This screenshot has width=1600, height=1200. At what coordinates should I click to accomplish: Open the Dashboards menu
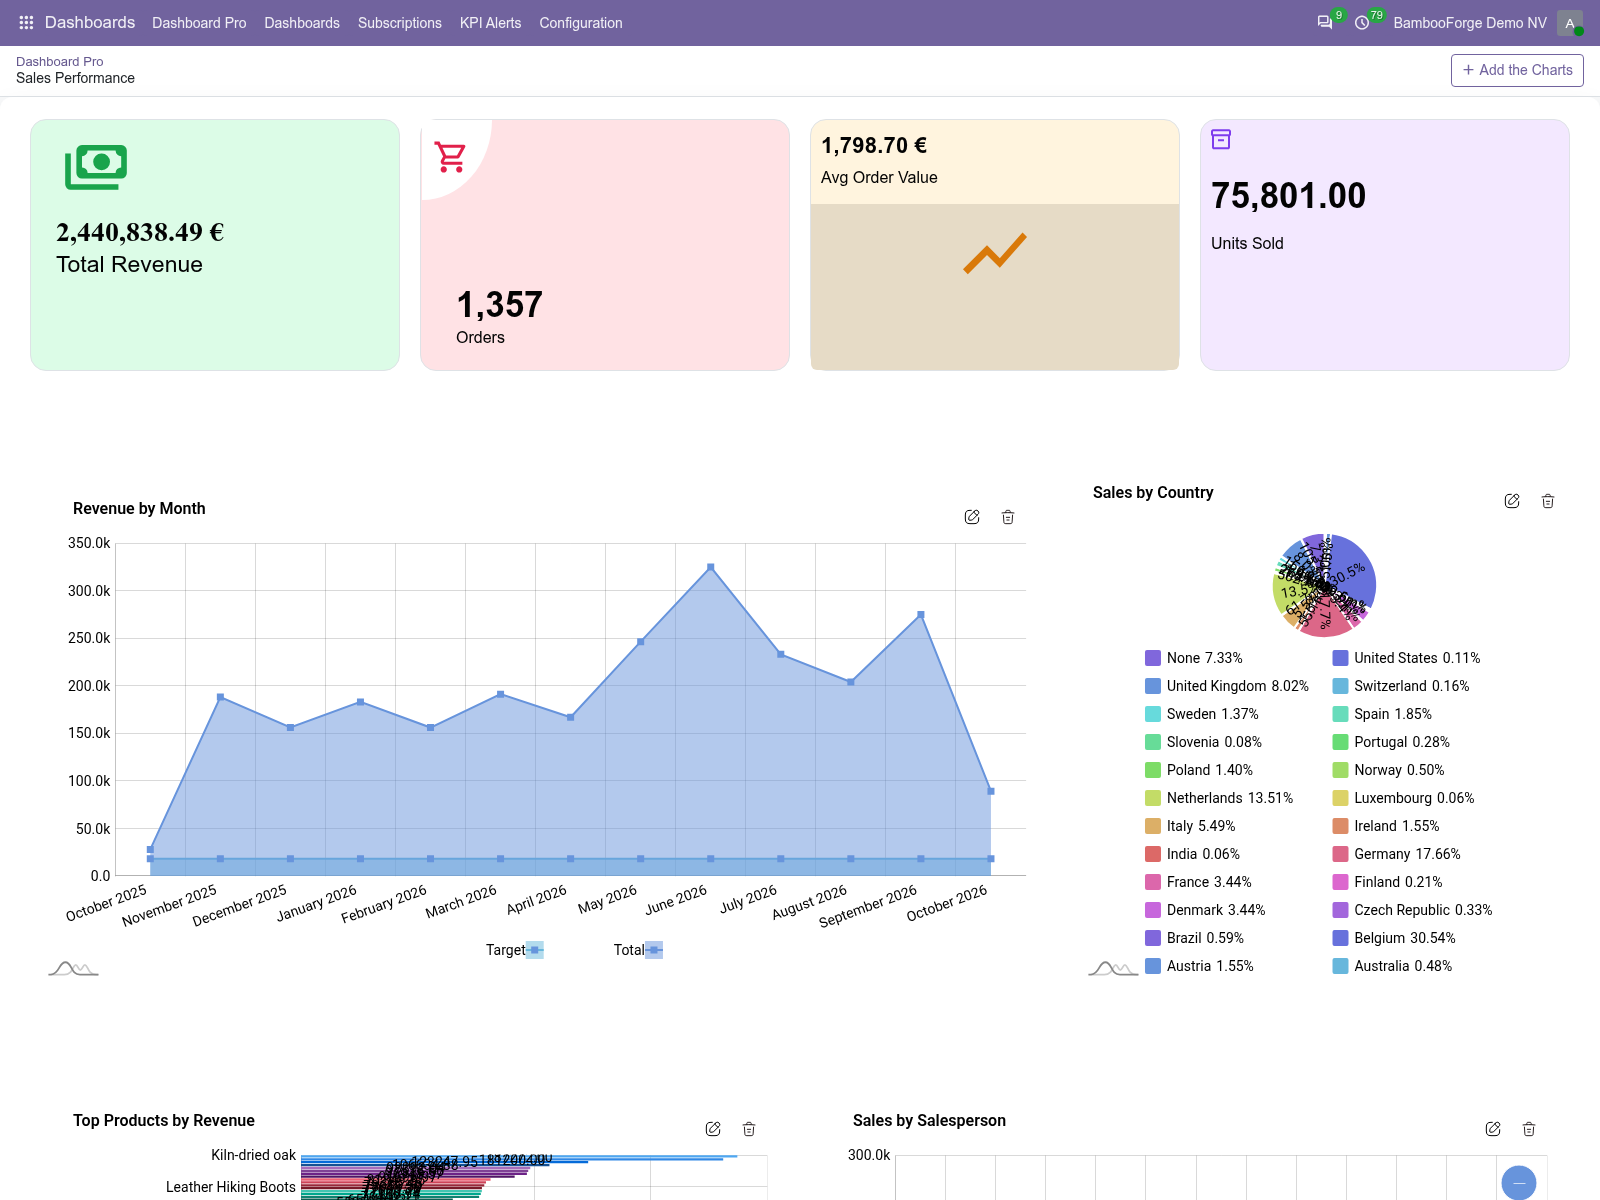point(302,23)
